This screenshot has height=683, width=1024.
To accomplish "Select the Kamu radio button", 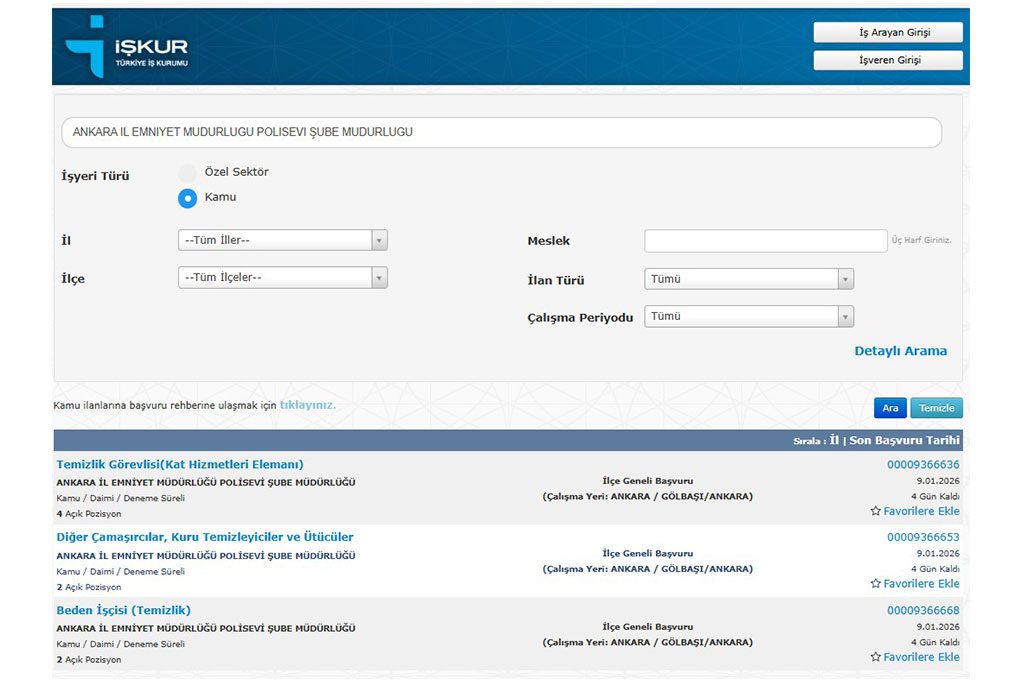I will pyautogui.click(x=187, y=198).
